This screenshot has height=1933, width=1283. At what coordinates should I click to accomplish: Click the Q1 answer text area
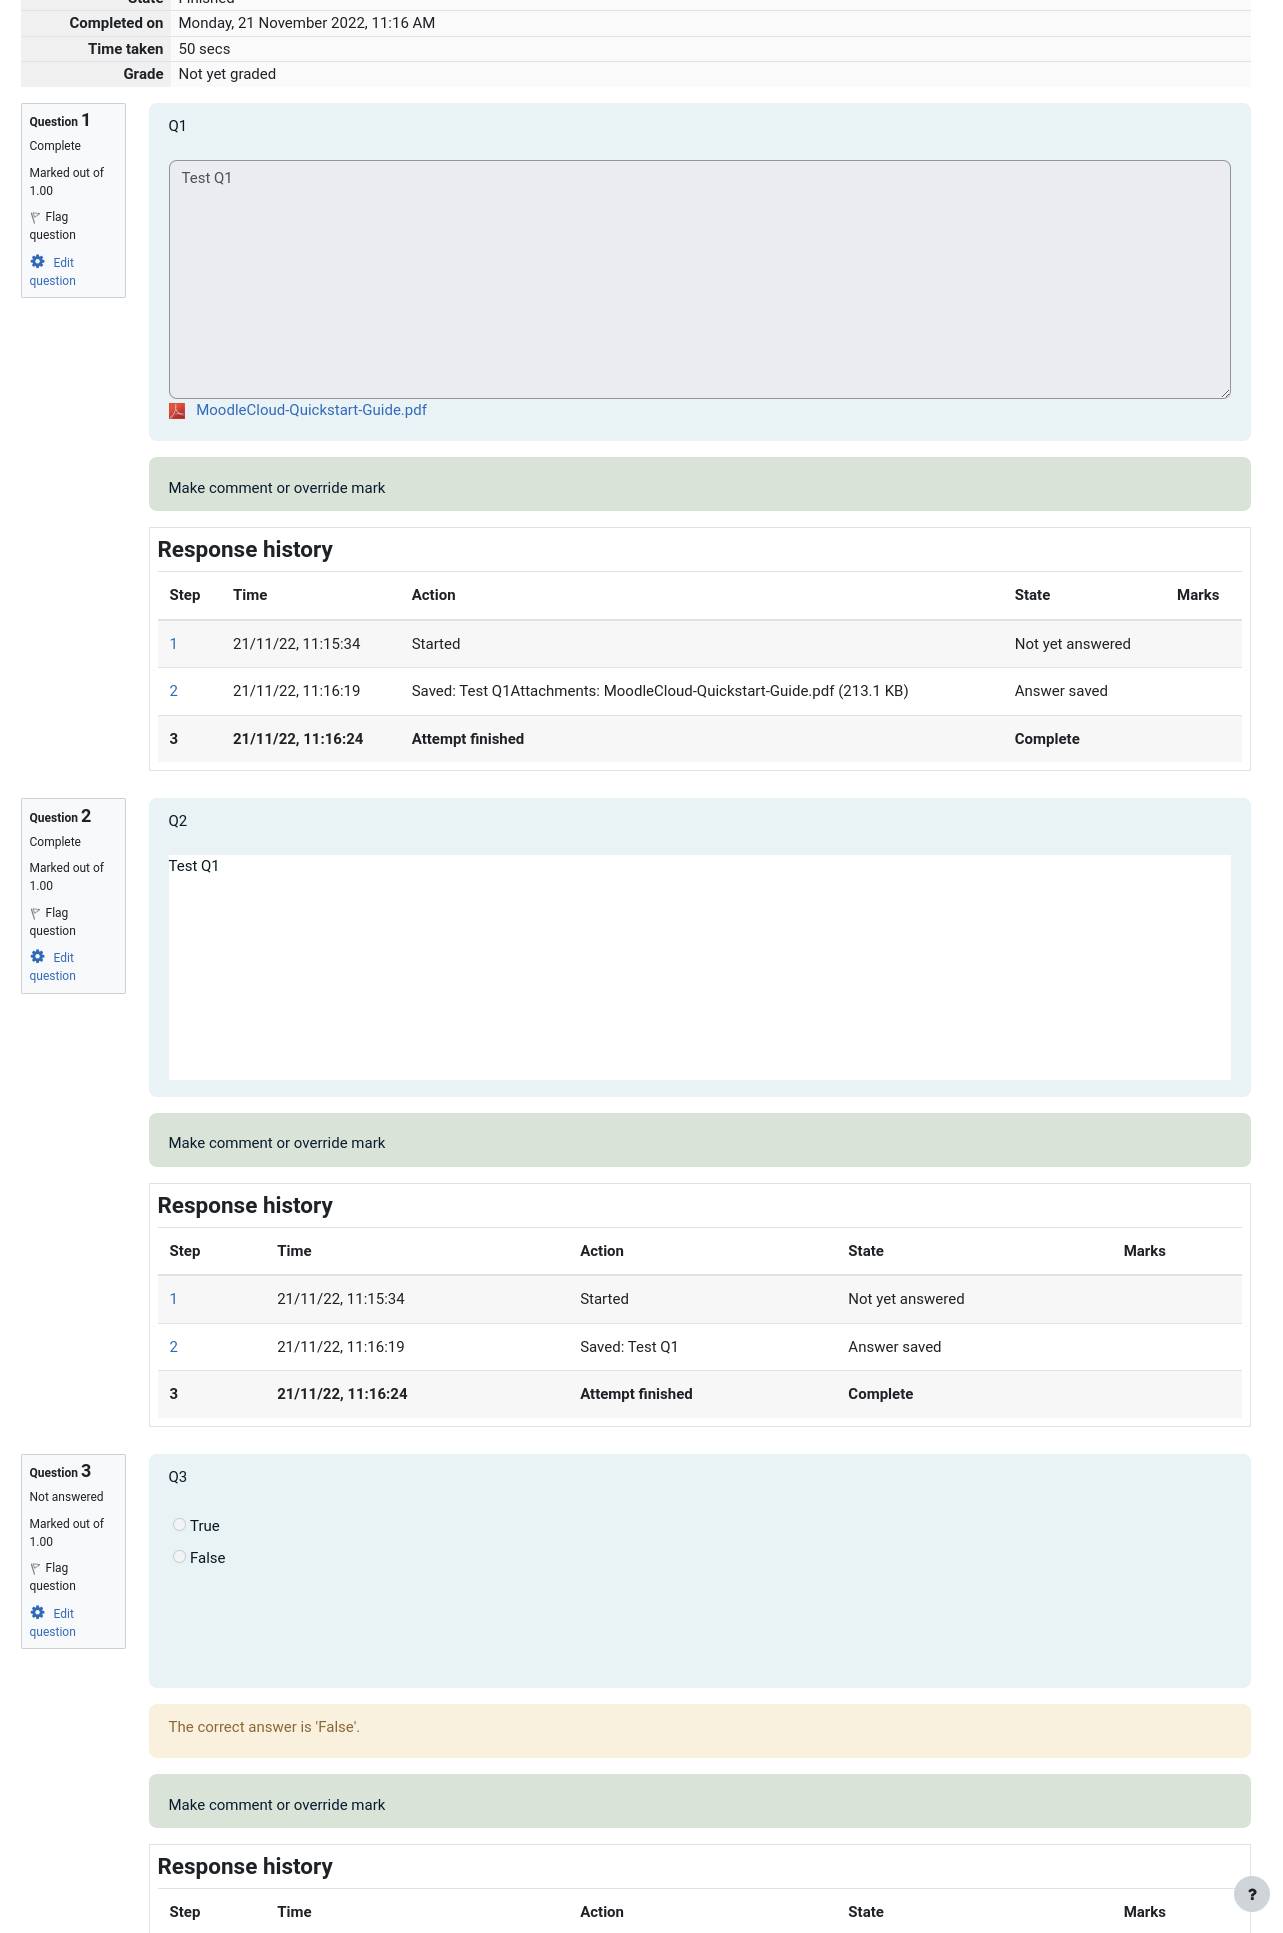click(700, 280)
